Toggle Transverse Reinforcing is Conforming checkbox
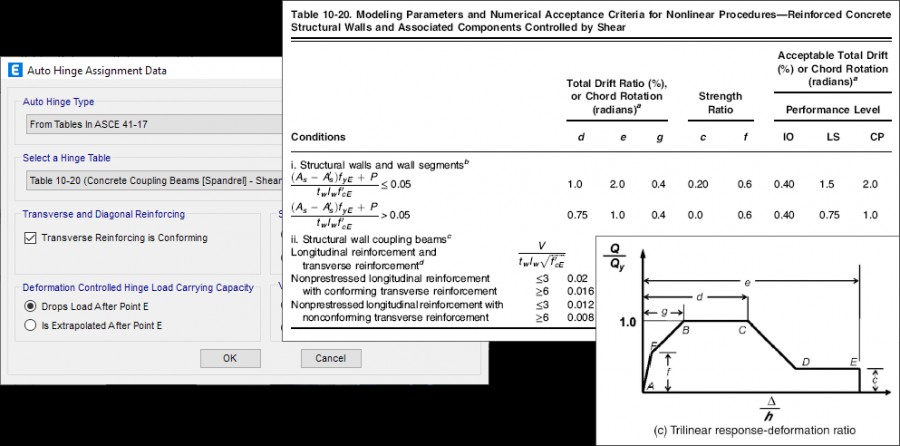This screenshot has height=446, width=900. tap(32, 238)
